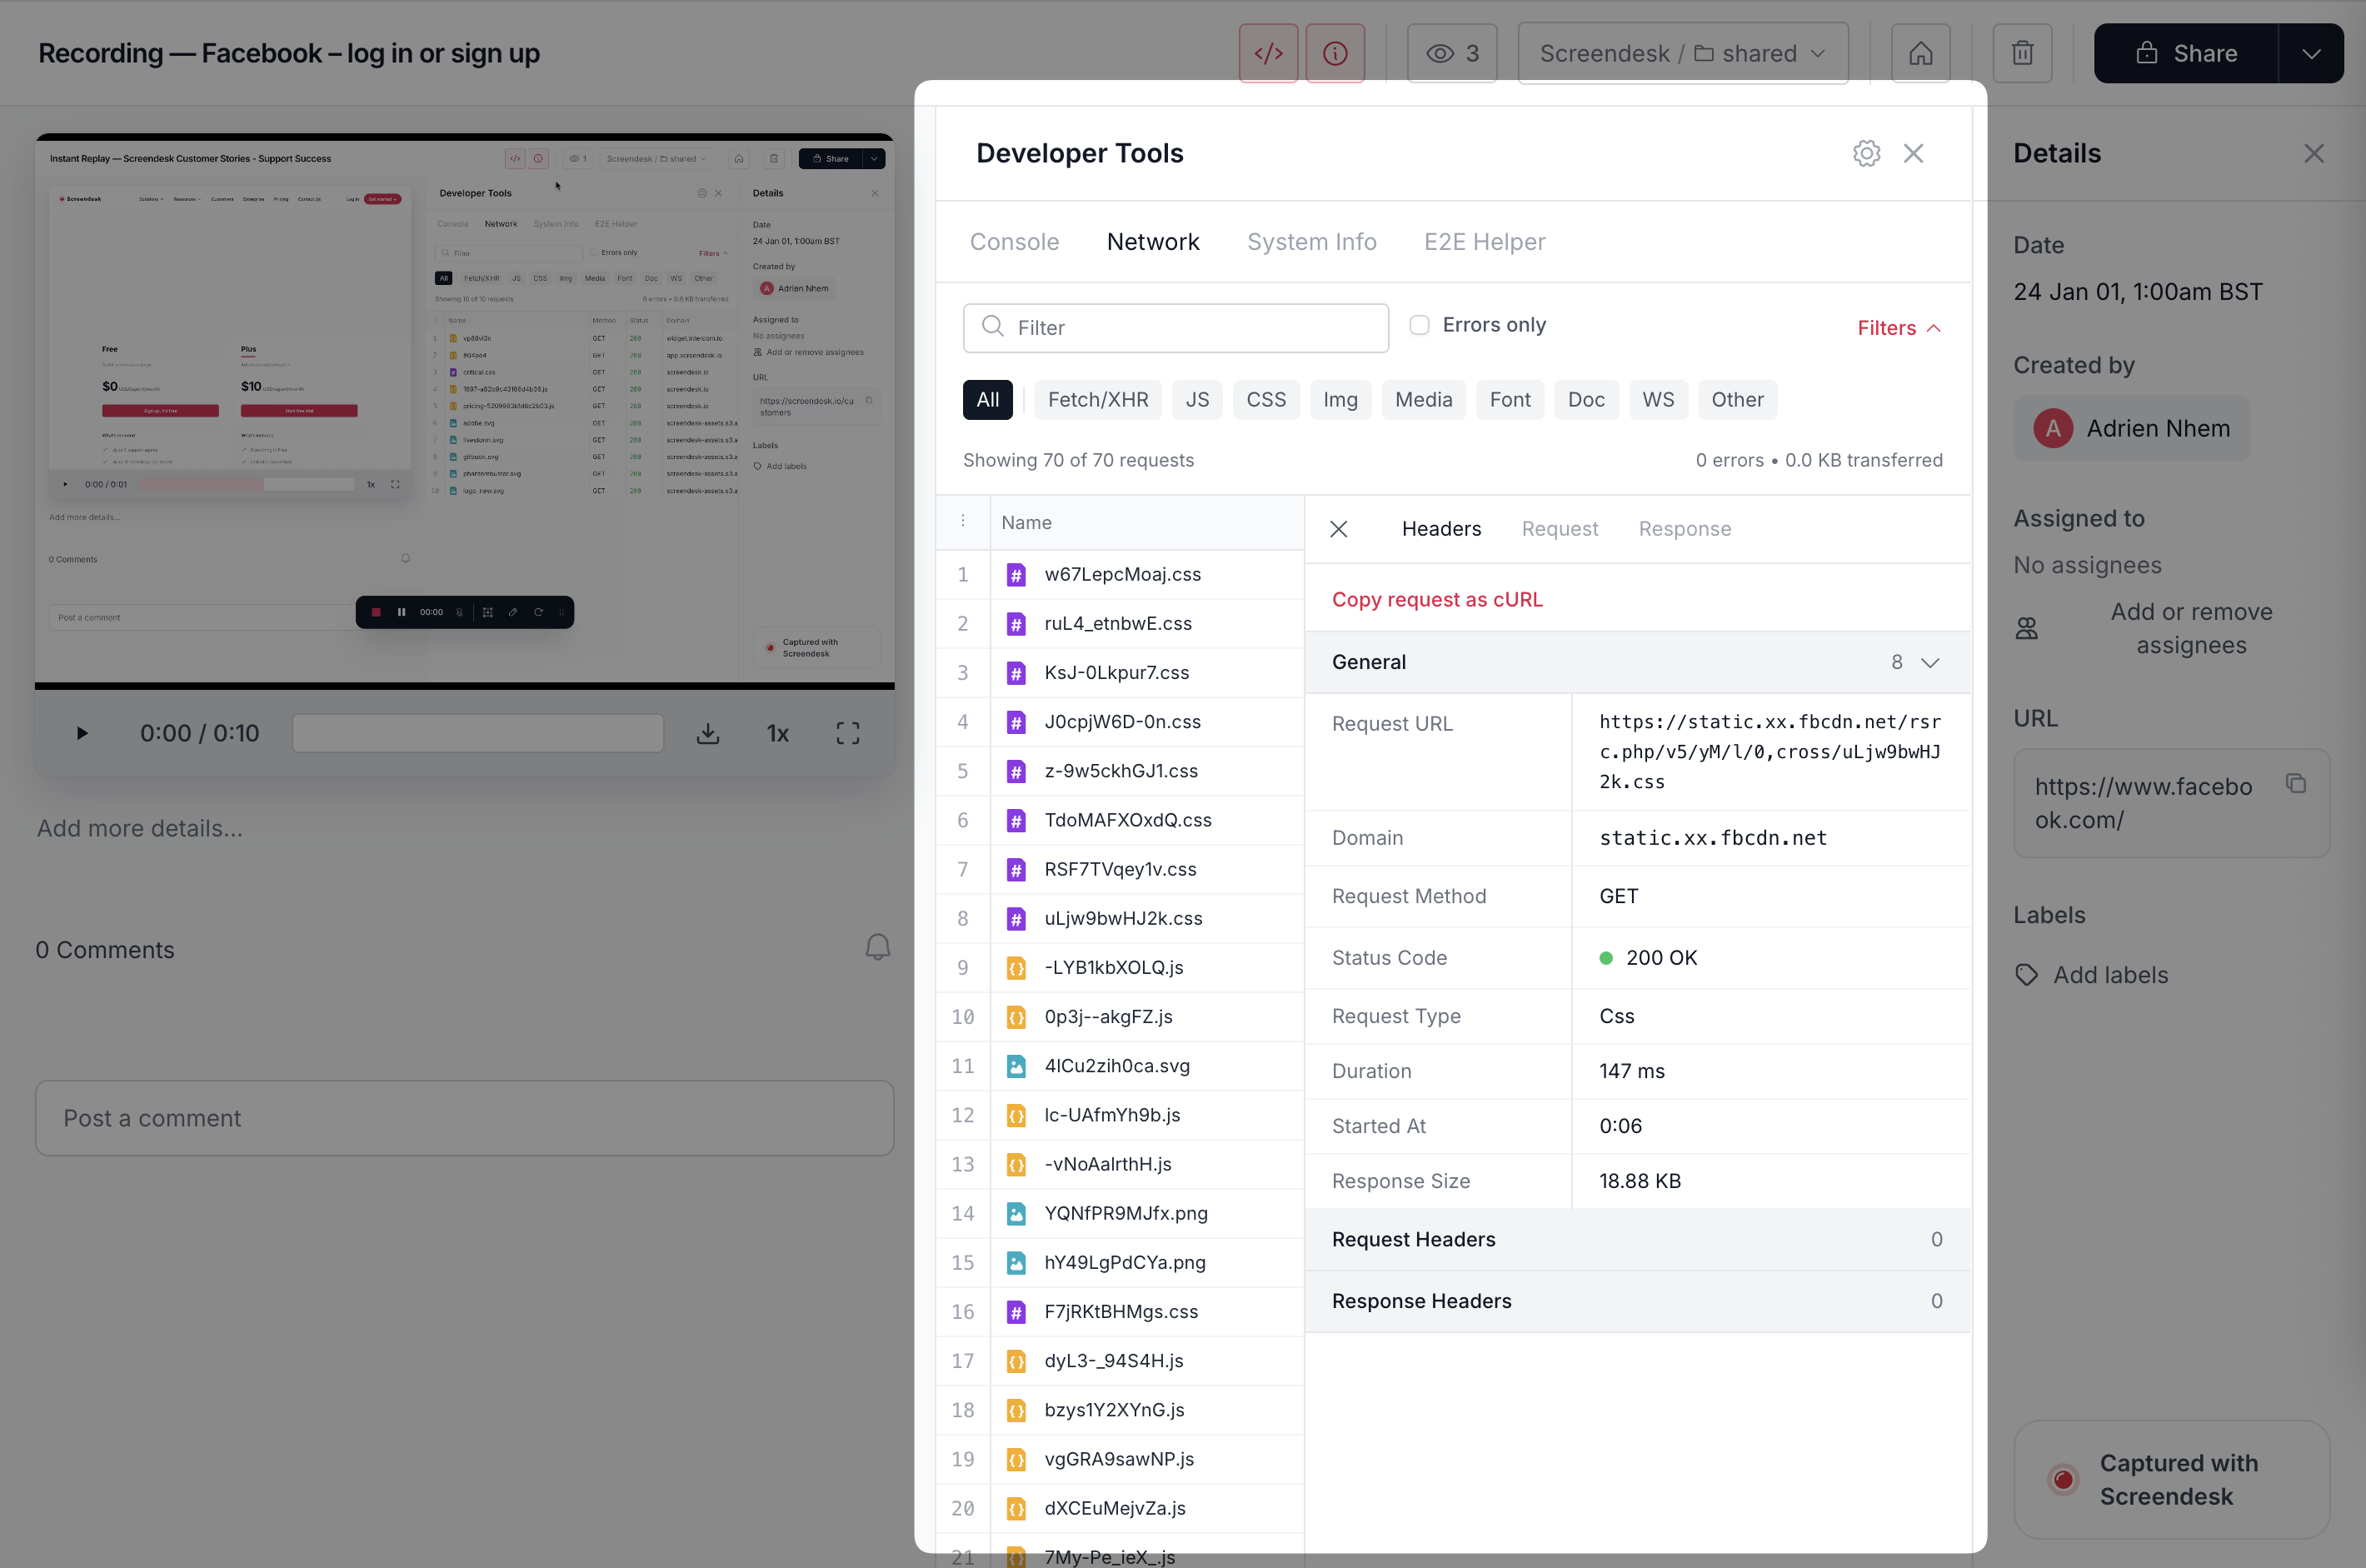Open Developer Tools settings gear
This screenshot has height=1568, width=2366.
[1866, 153]
